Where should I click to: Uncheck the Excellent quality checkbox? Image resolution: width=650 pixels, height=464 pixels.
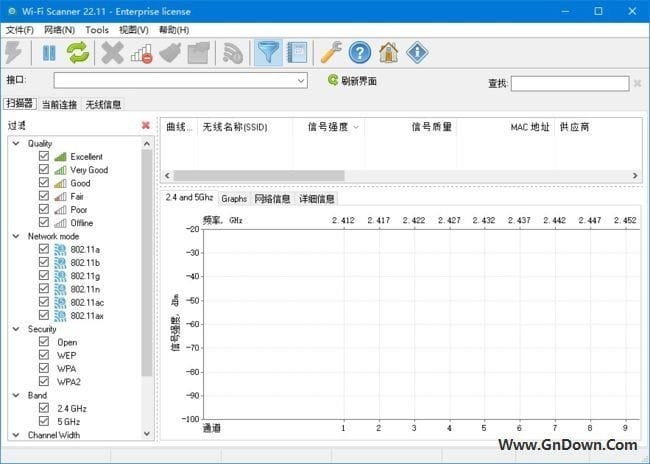(44, 156)
